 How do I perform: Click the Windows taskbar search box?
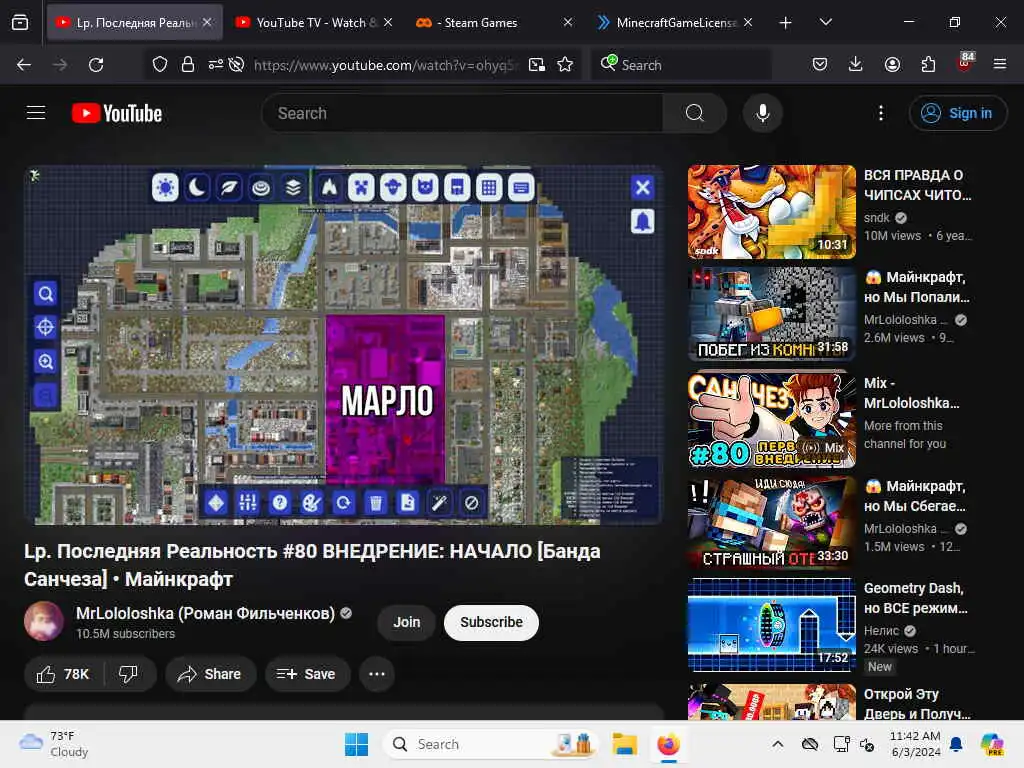490,744
